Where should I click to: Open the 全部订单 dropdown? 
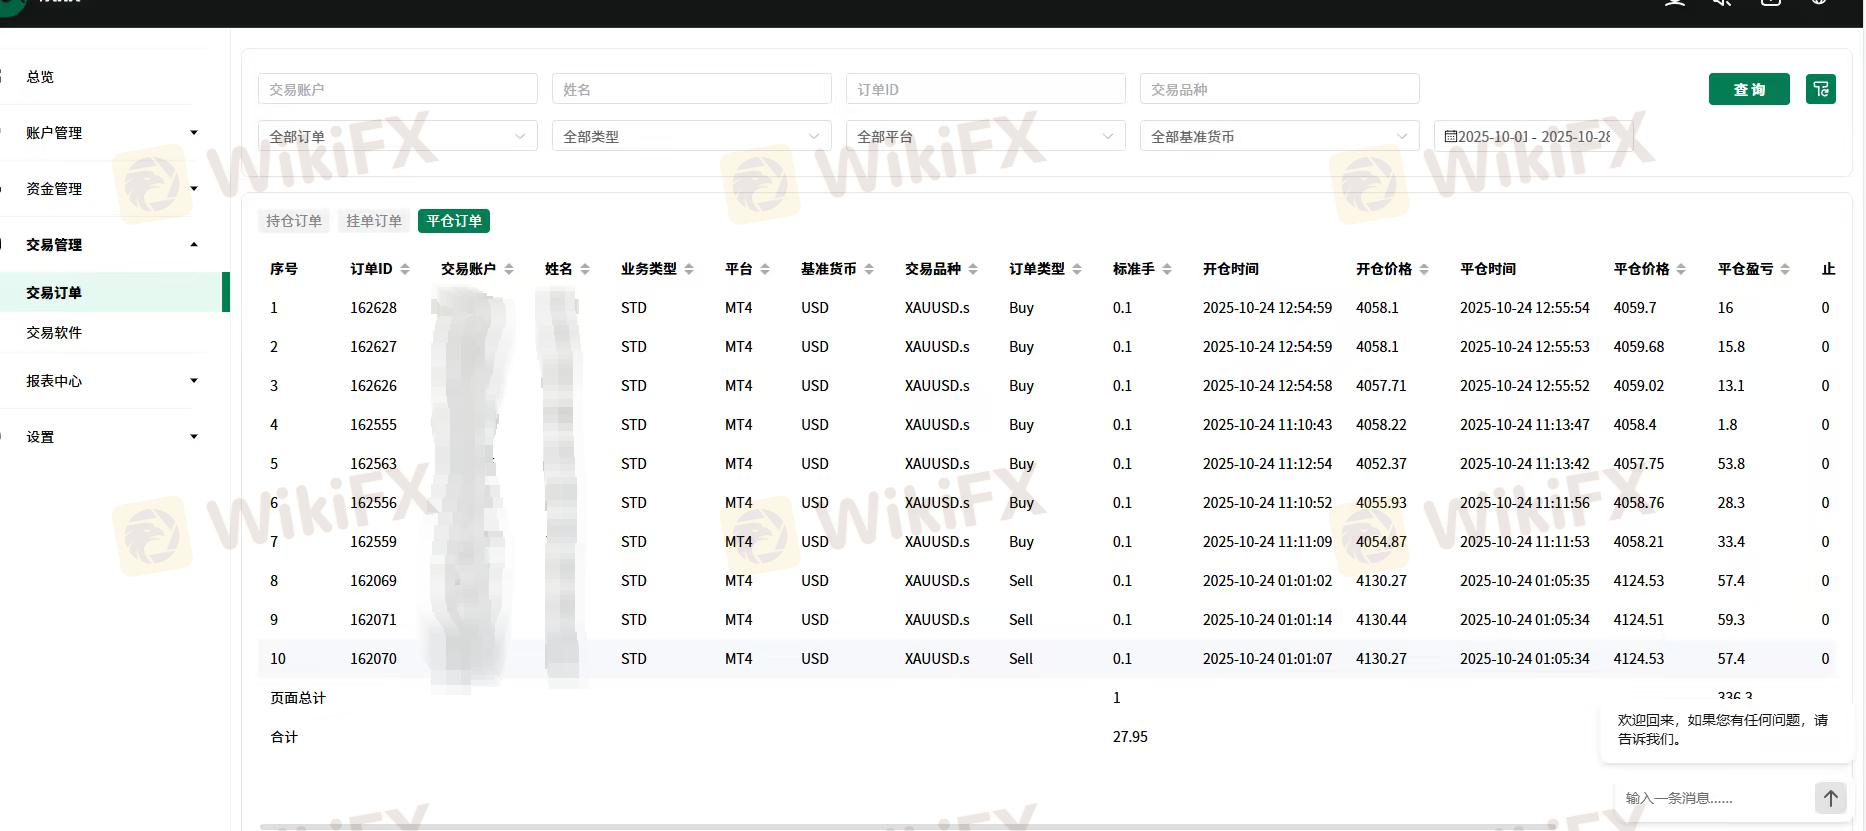pos(397,136)
